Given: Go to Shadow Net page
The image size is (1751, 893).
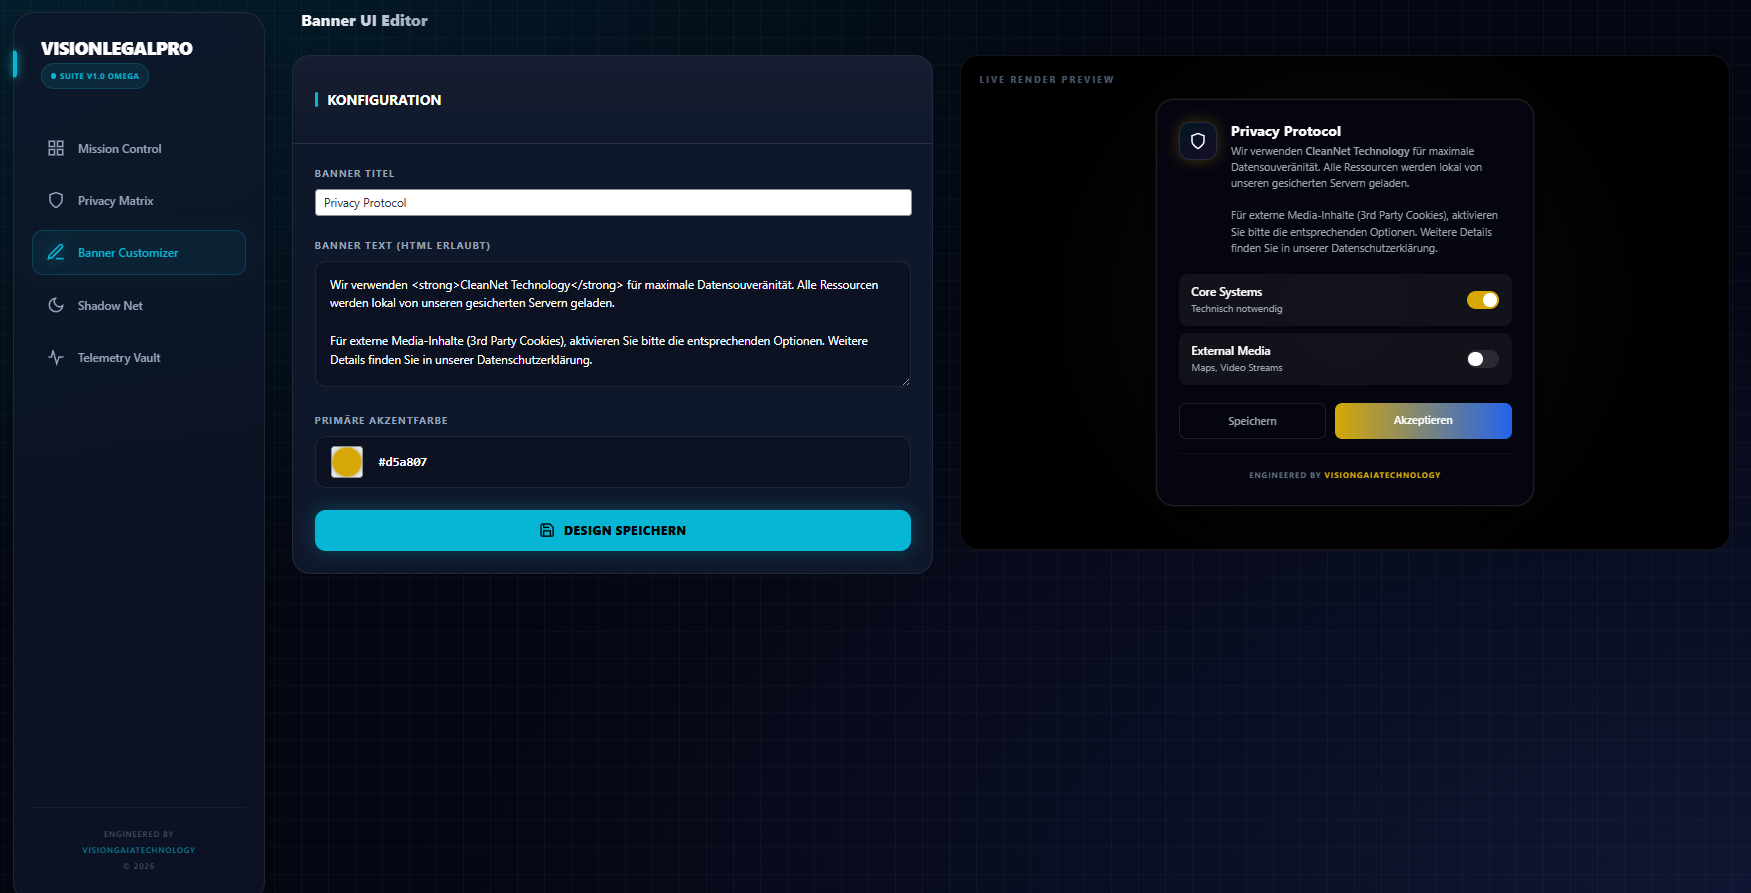Looking at the screenshot, I should 139,305.
